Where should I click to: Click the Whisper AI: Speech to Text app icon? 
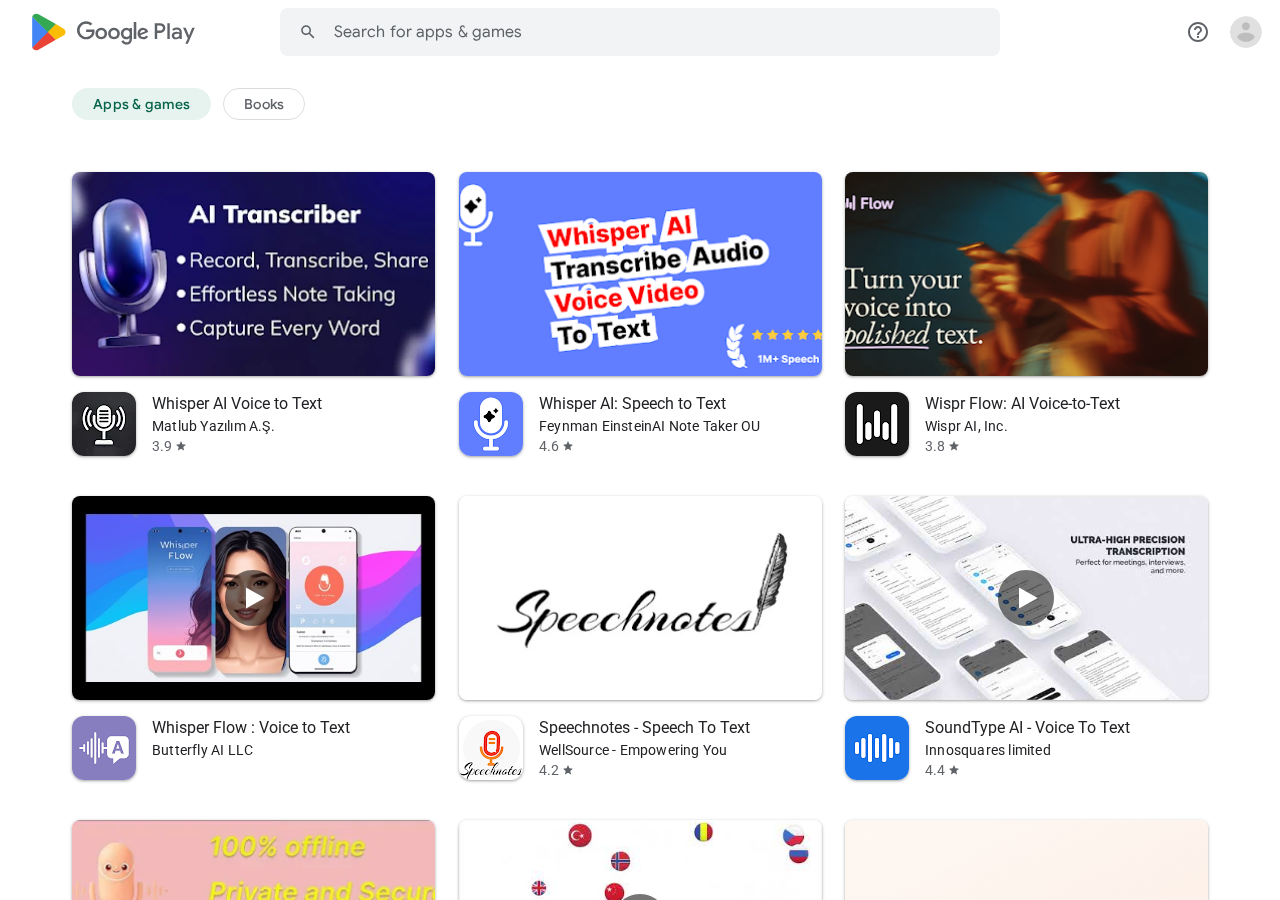pyautogui.click(x=491, y=424)
